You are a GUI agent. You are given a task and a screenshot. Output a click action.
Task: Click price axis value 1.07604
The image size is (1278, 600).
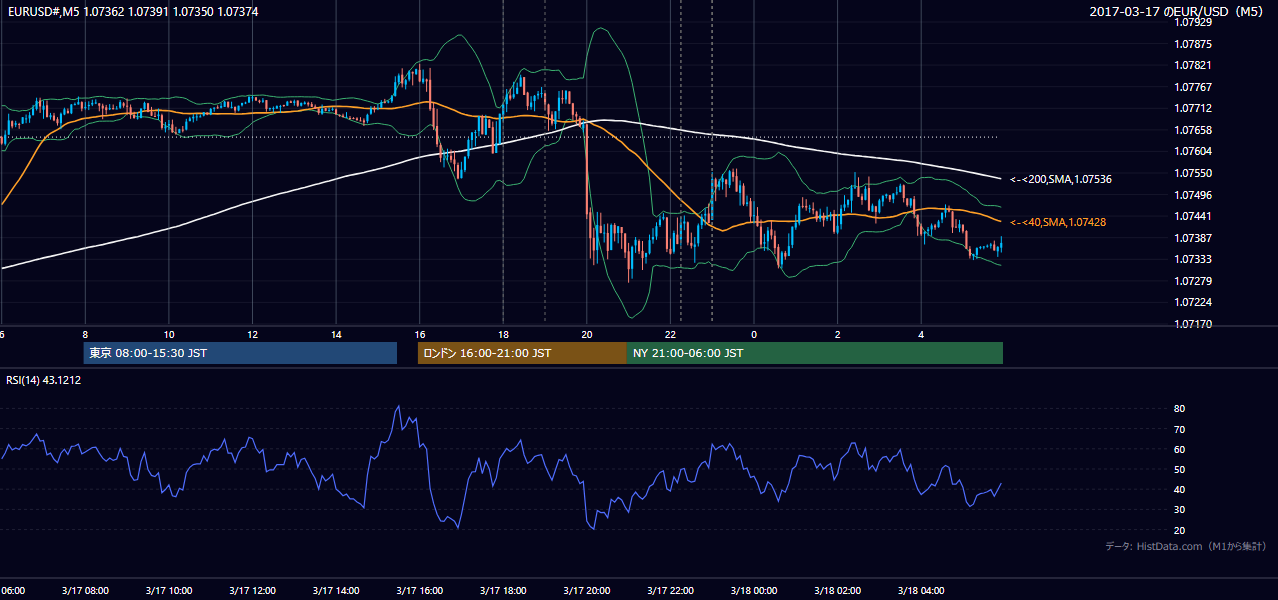1193,151
